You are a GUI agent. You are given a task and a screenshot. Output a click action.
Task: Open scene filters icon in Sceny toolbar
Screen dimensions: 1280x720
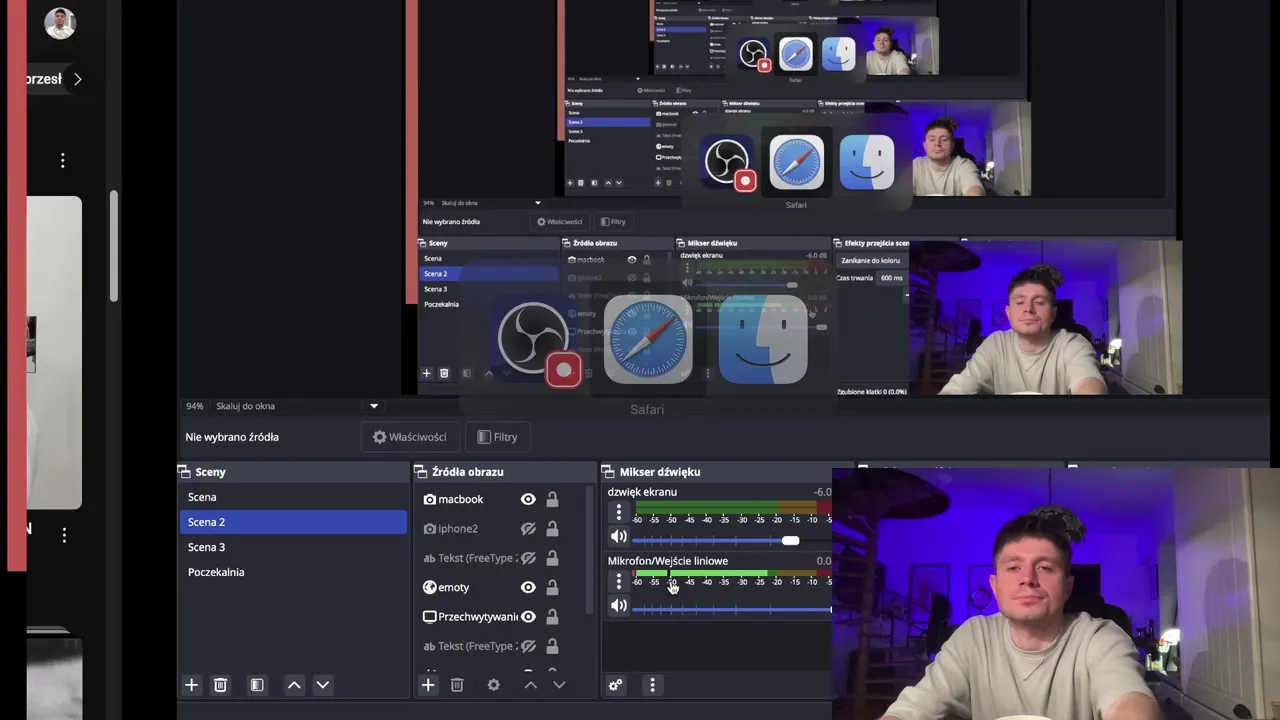point(257,685)
